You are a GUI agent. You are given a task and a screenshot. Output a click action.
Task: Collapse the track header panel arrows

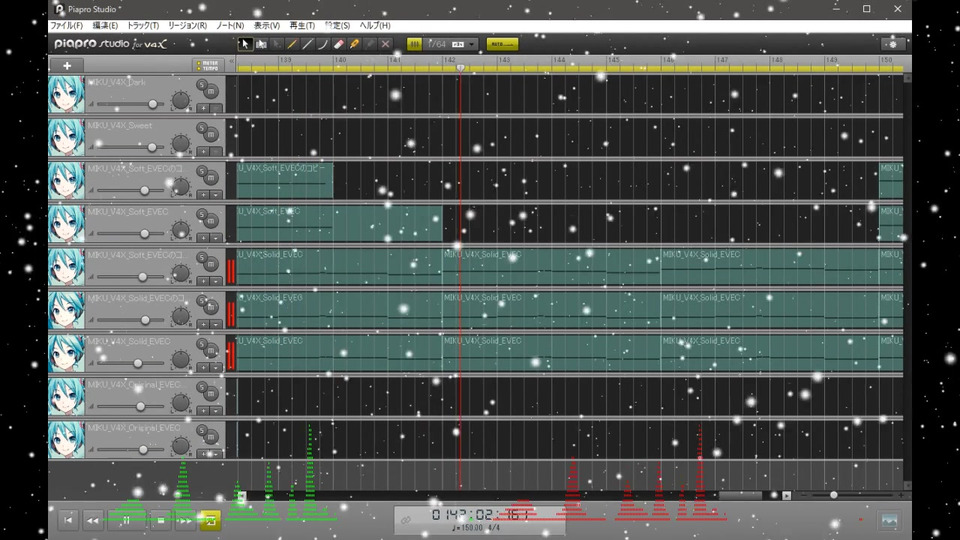(231, 62)
